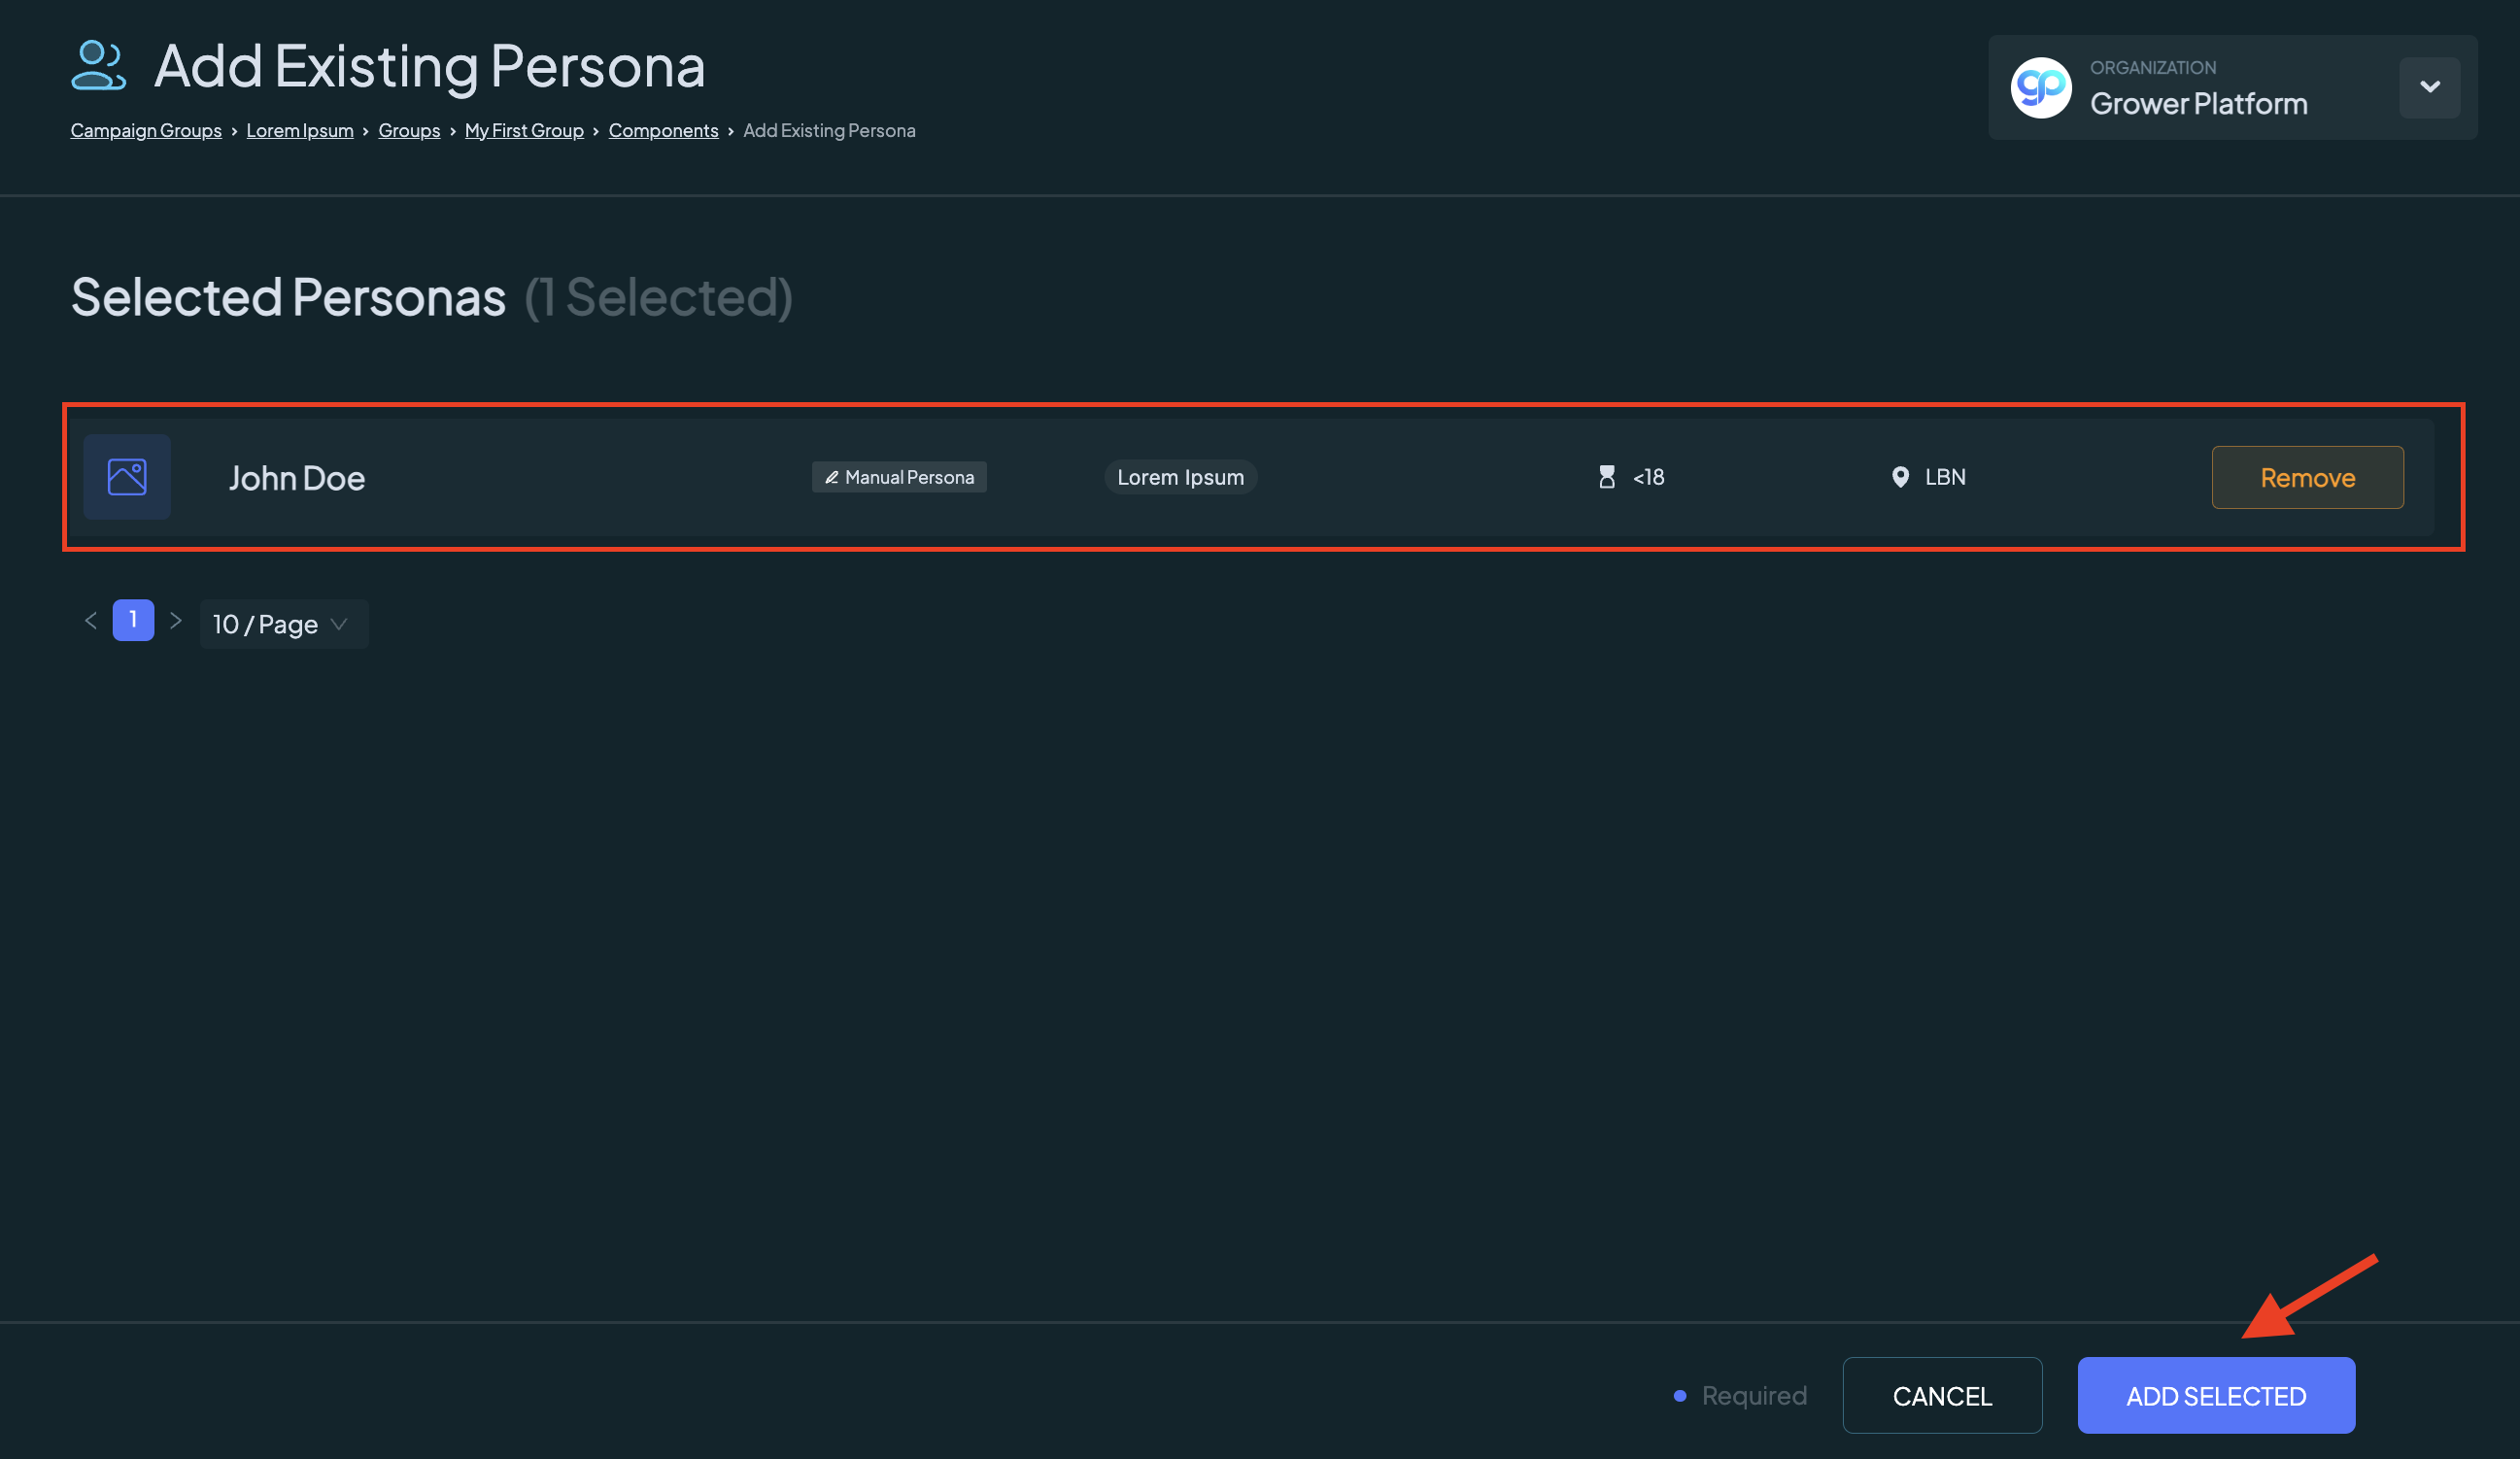The height and width of the screenshot is (1459, 2520).
Task: Click the Add Existing Persona breadcrumb text
Action: coord(829,130)
